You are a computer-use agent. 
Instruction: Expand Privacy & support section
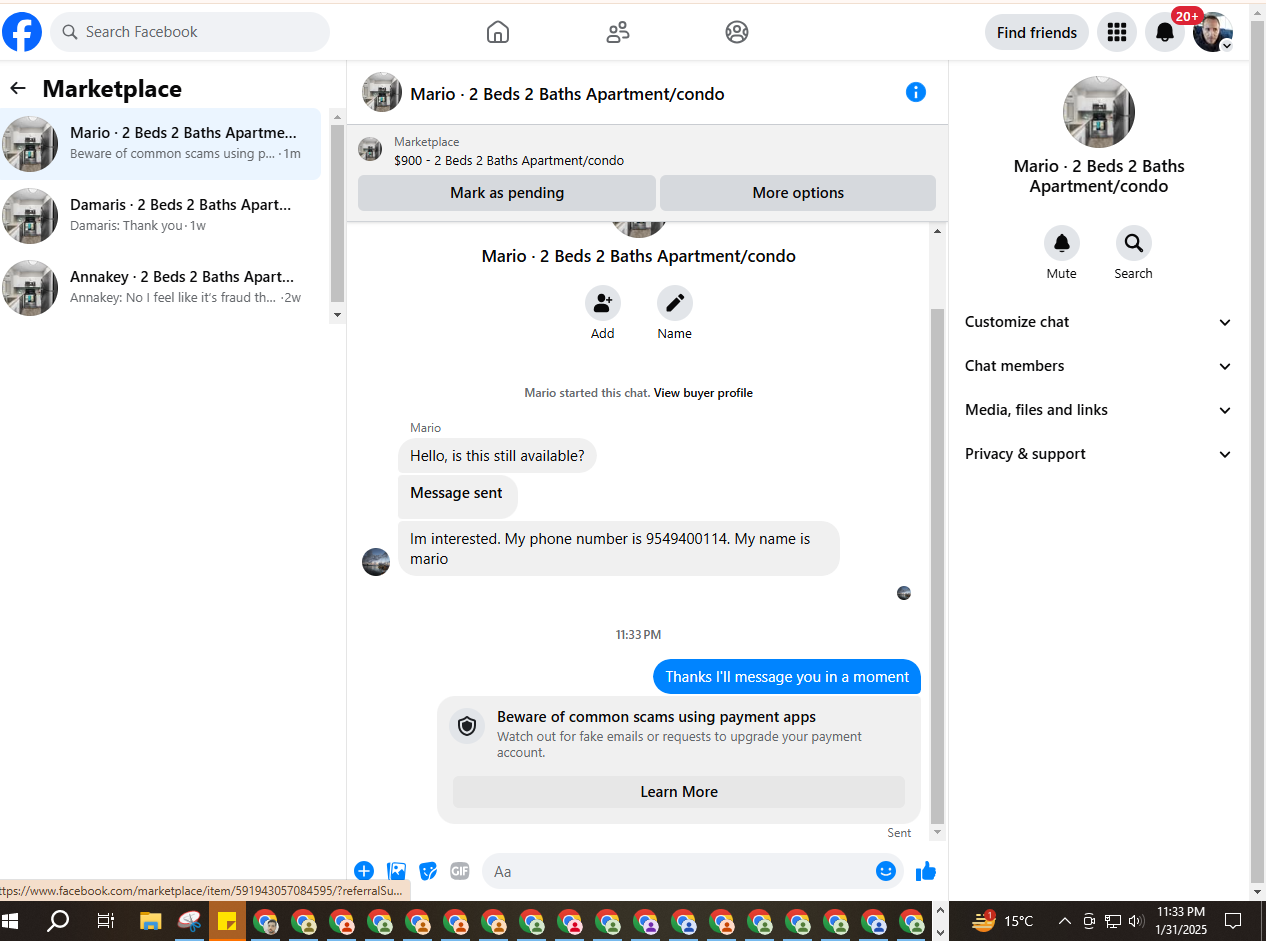(x=1098, y=454)
